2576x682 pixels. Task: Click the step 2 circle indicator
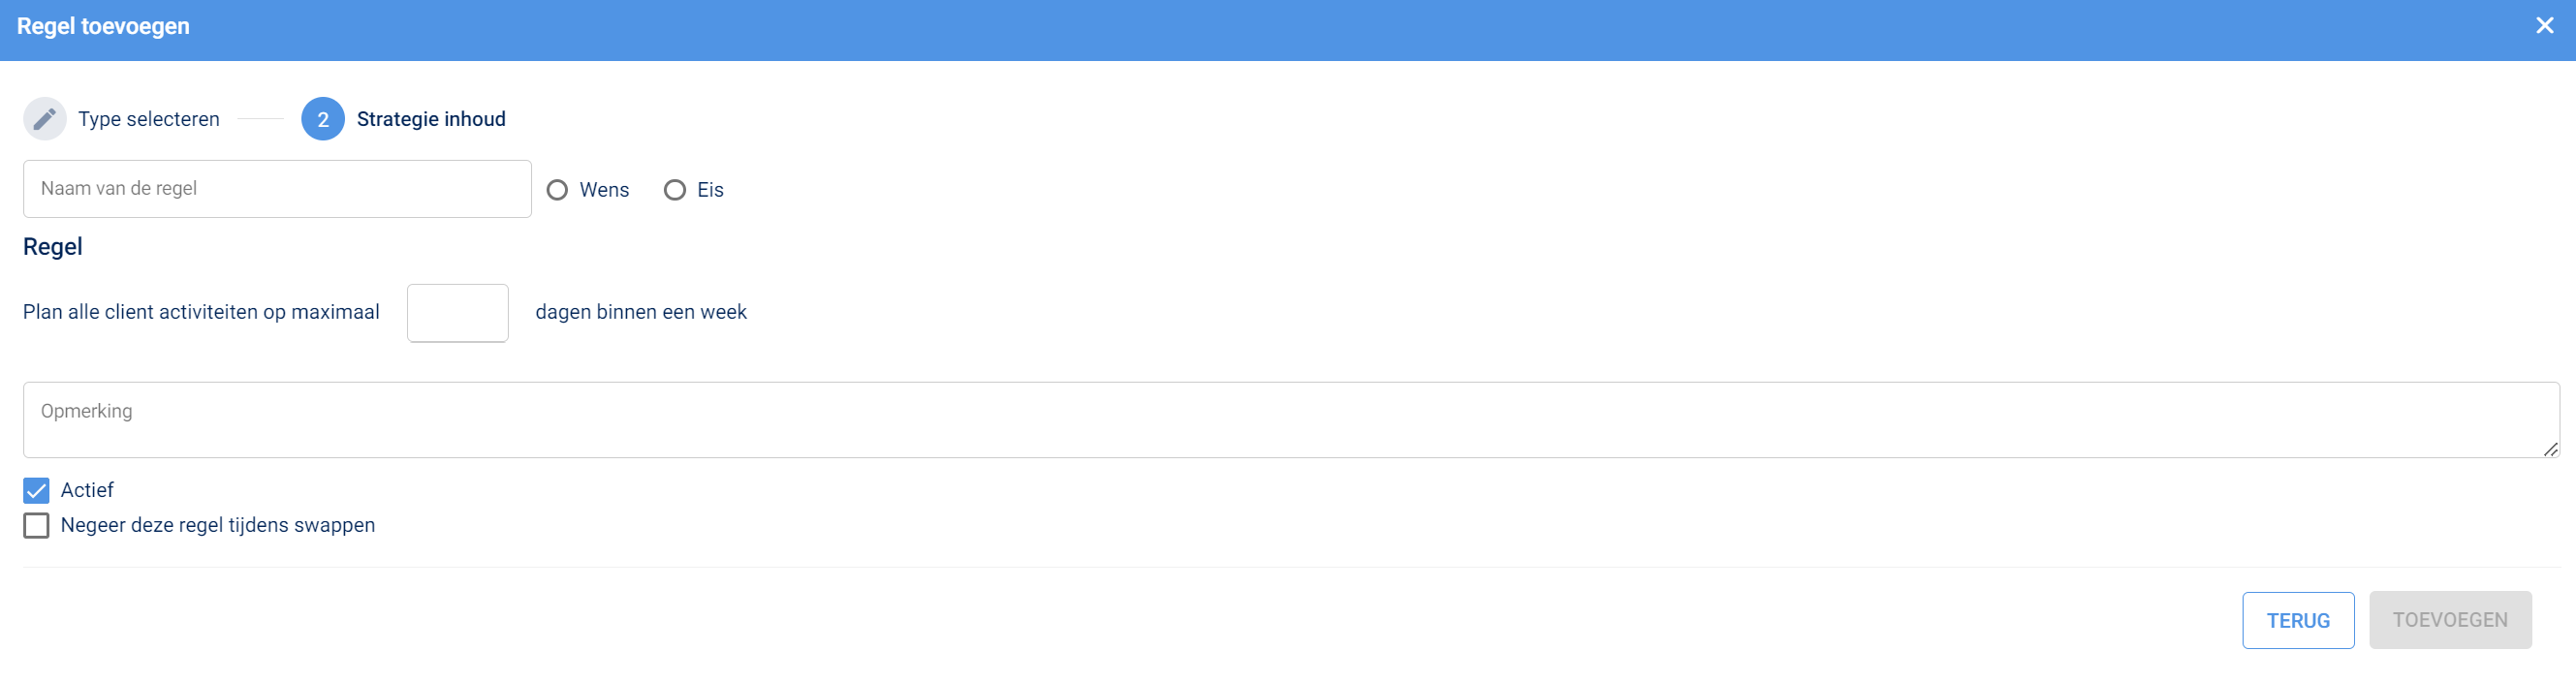tap(323, 119)
